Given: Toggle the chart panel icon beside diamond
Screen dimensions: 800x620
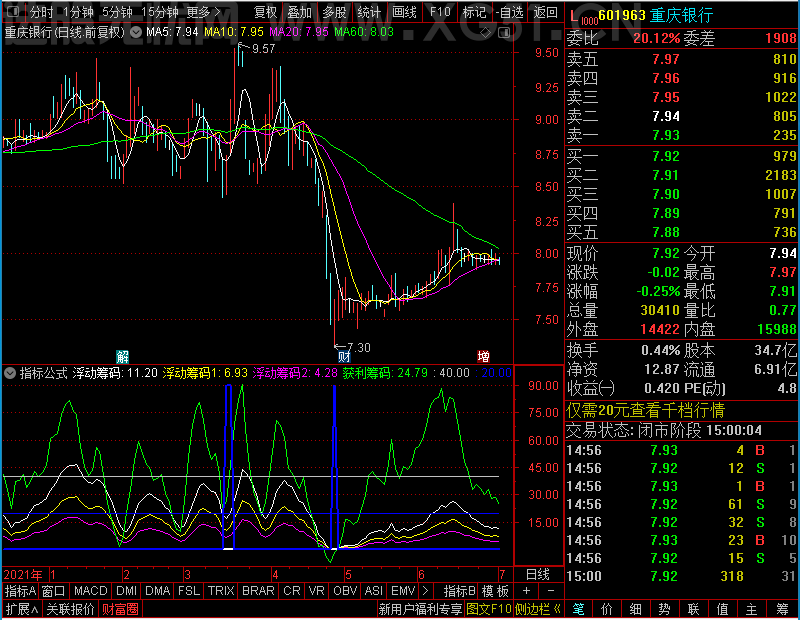Looking at the screenshot, I should 504,33.
